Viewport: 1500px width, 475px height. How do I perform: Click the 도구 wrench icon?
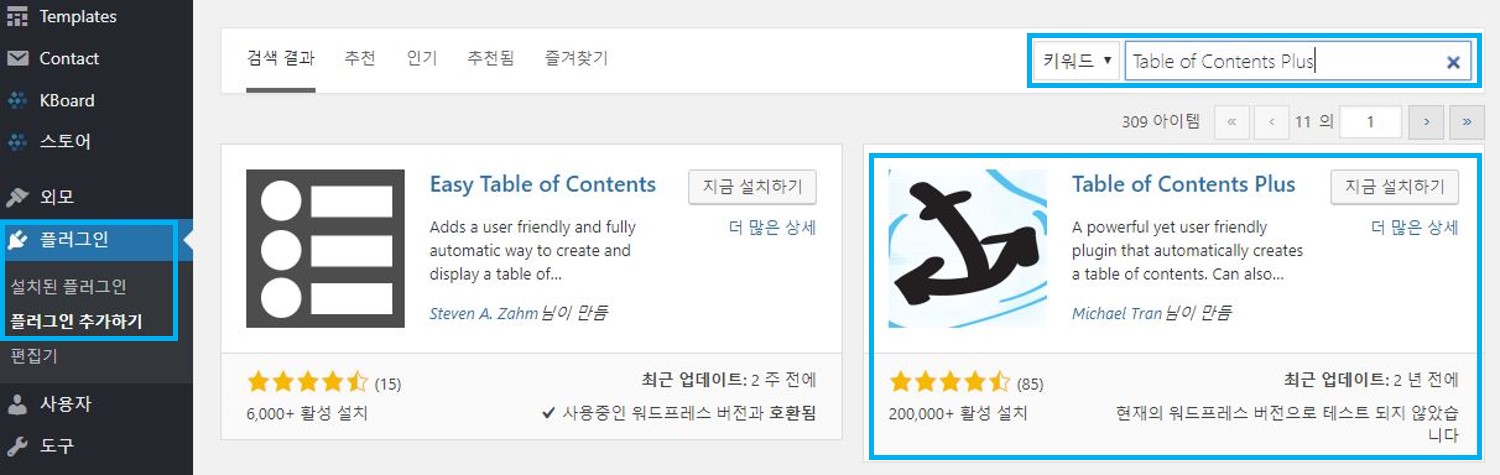pyautogui.click(x=17, y=445)
